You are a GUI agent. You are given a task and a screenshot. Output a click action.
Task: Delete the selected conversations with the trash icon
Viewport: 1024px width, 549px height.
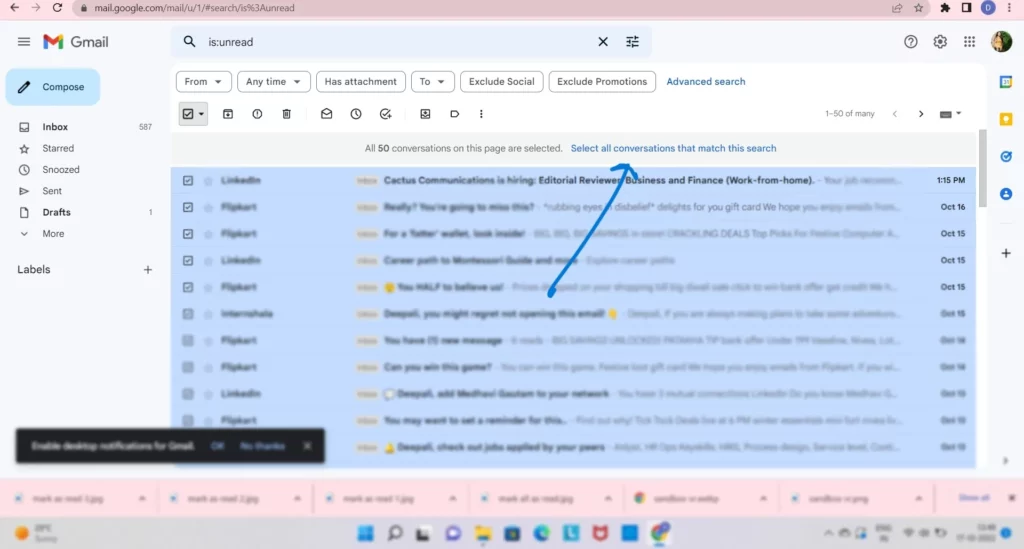286,114
